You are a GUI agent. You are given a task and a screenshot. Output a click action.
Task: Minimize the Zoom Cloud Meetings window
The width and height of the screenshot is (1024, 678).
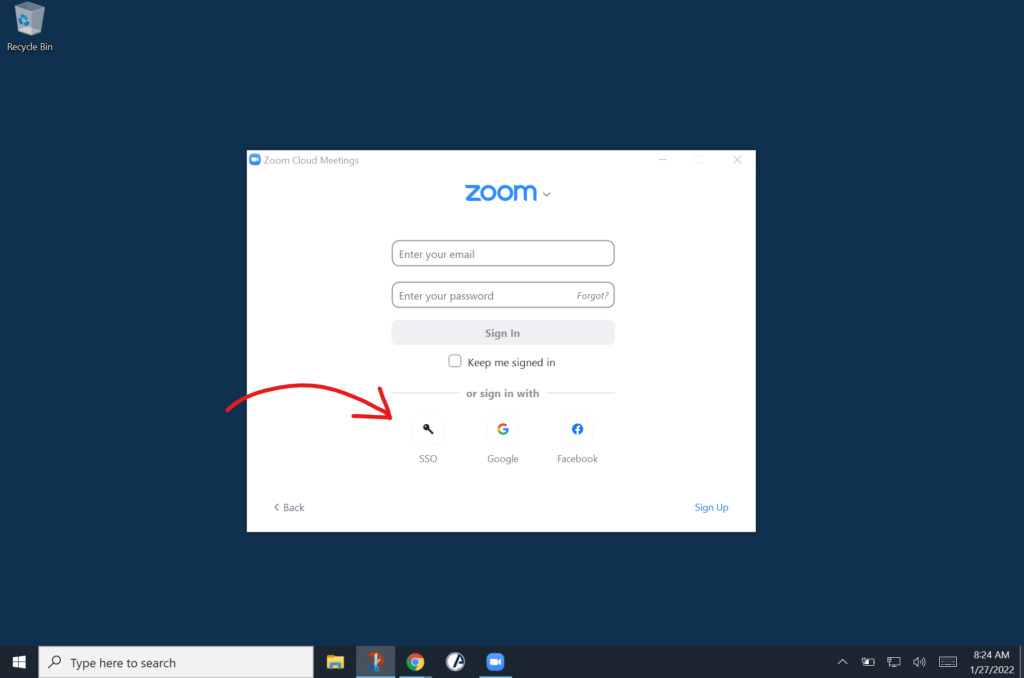pyautogui.click(x=663, y=160)
